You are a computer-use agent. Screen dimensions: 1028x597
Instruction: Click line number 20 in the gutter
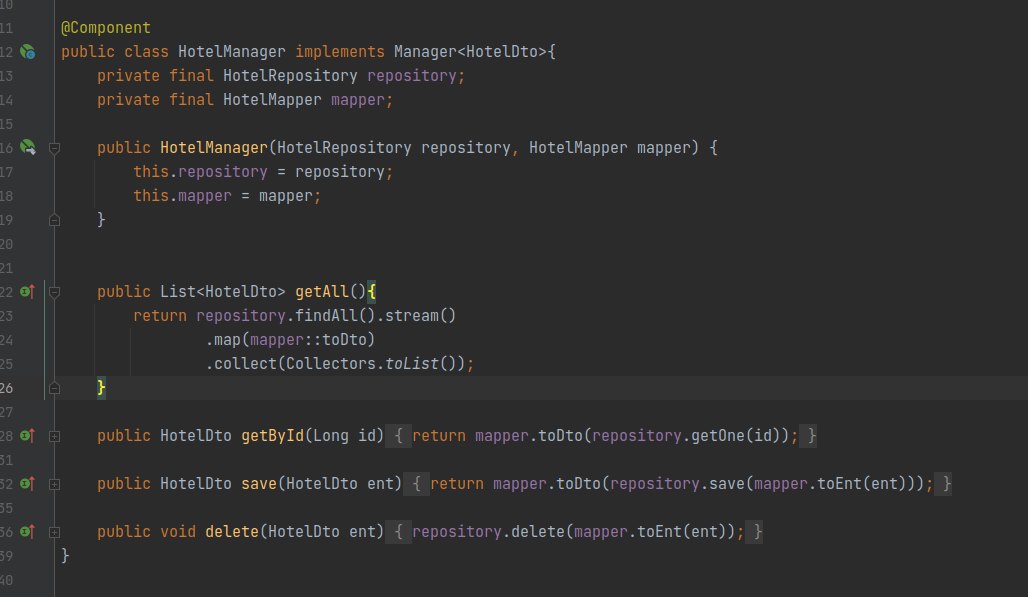7,244
